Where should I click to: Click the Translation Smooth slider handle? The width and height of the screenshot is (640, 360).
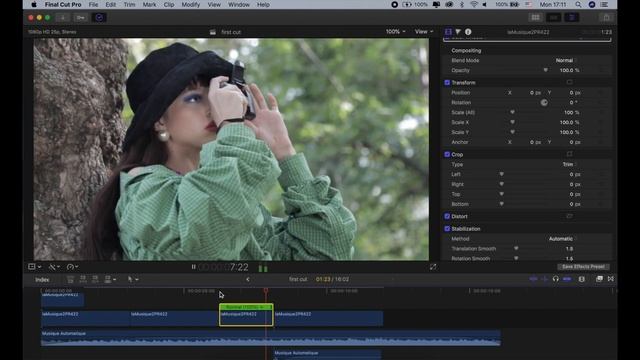[516, 249]
